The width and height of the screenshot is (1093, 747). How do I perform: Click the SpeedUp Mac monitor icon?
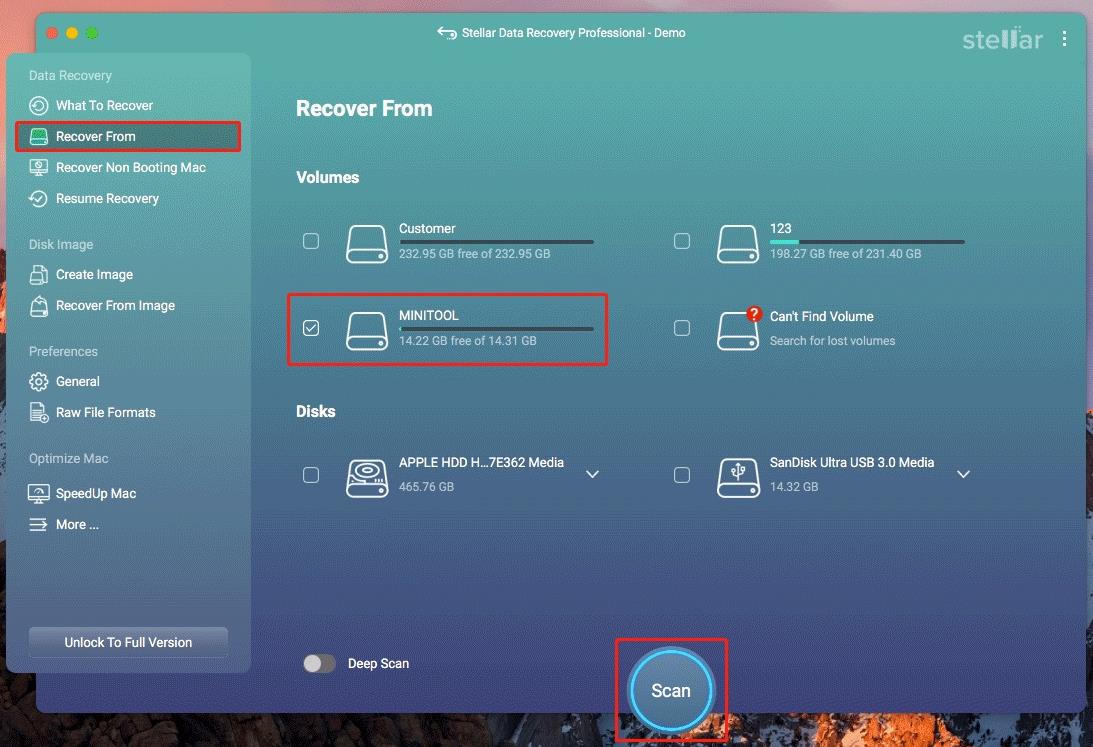pos(39,493)
